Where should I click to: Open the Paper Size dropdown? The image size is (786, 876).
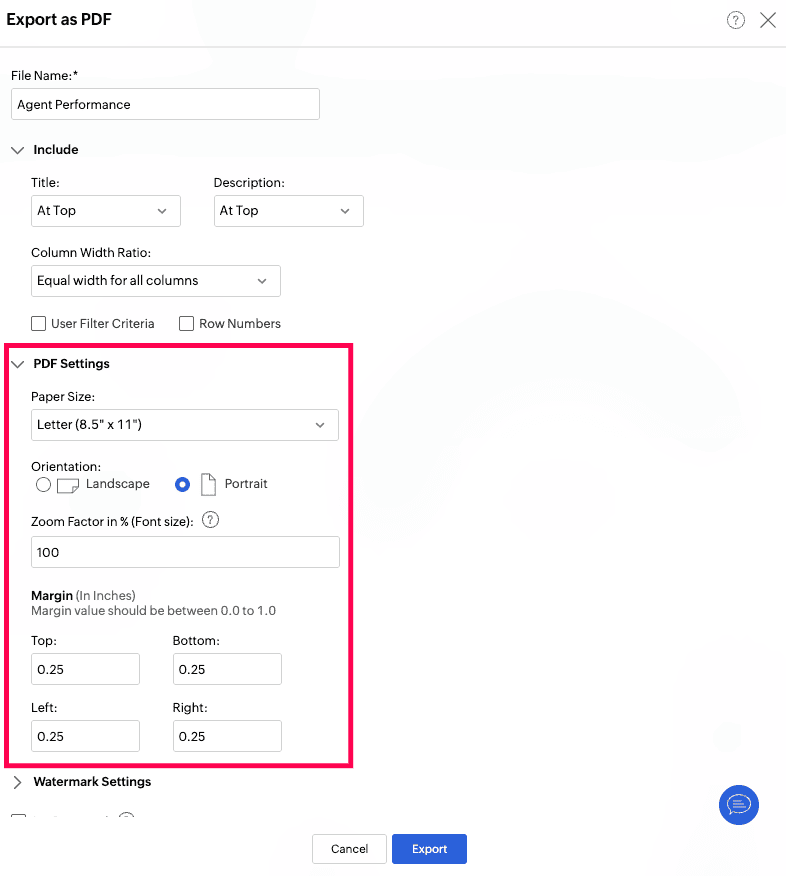(x=185, y=425)
